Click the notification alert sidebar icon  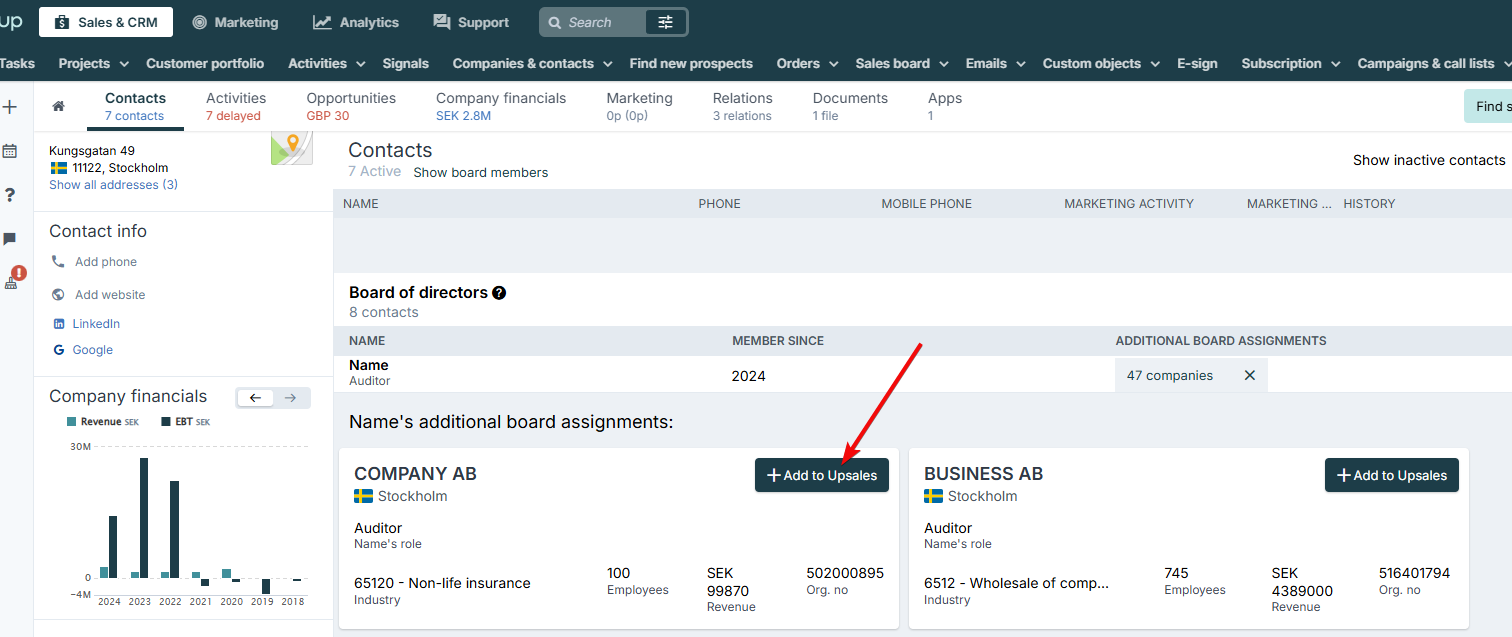13,279
